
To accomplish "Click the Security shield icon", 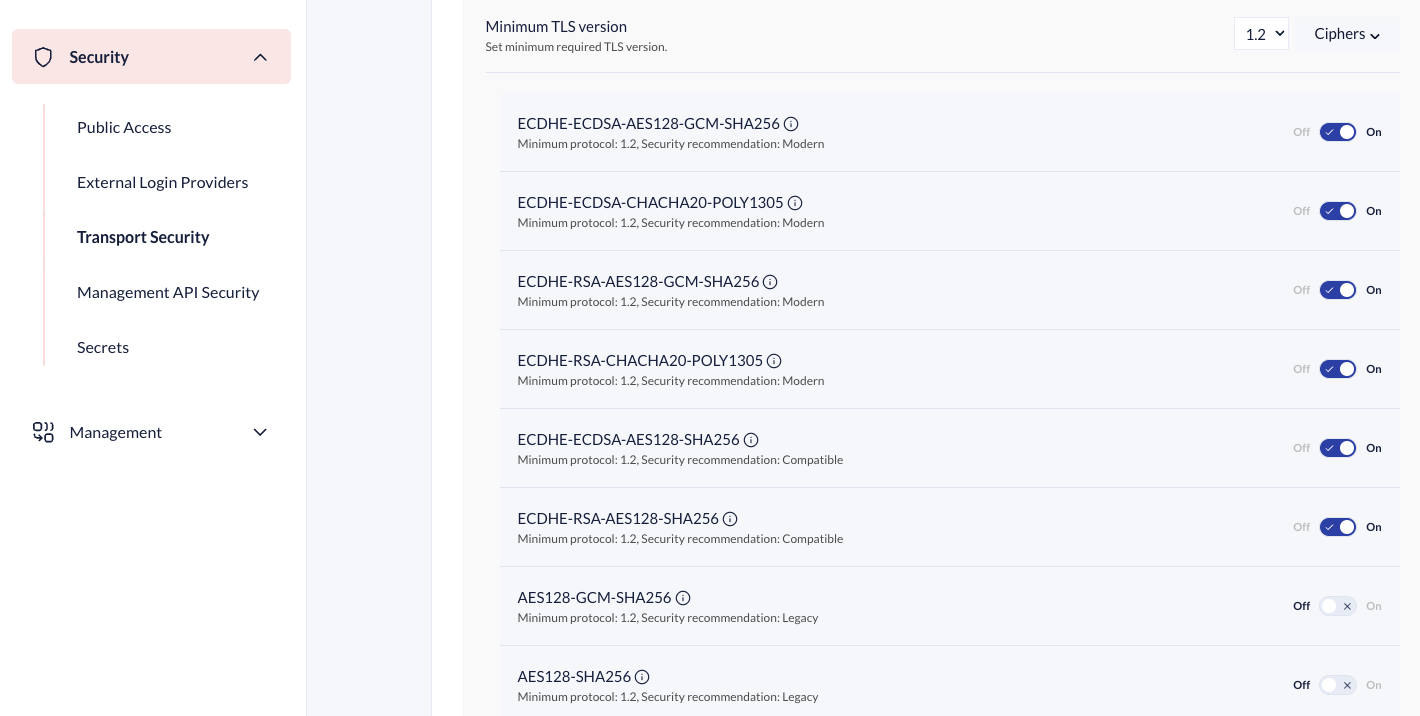I will [x=43, y=57].
